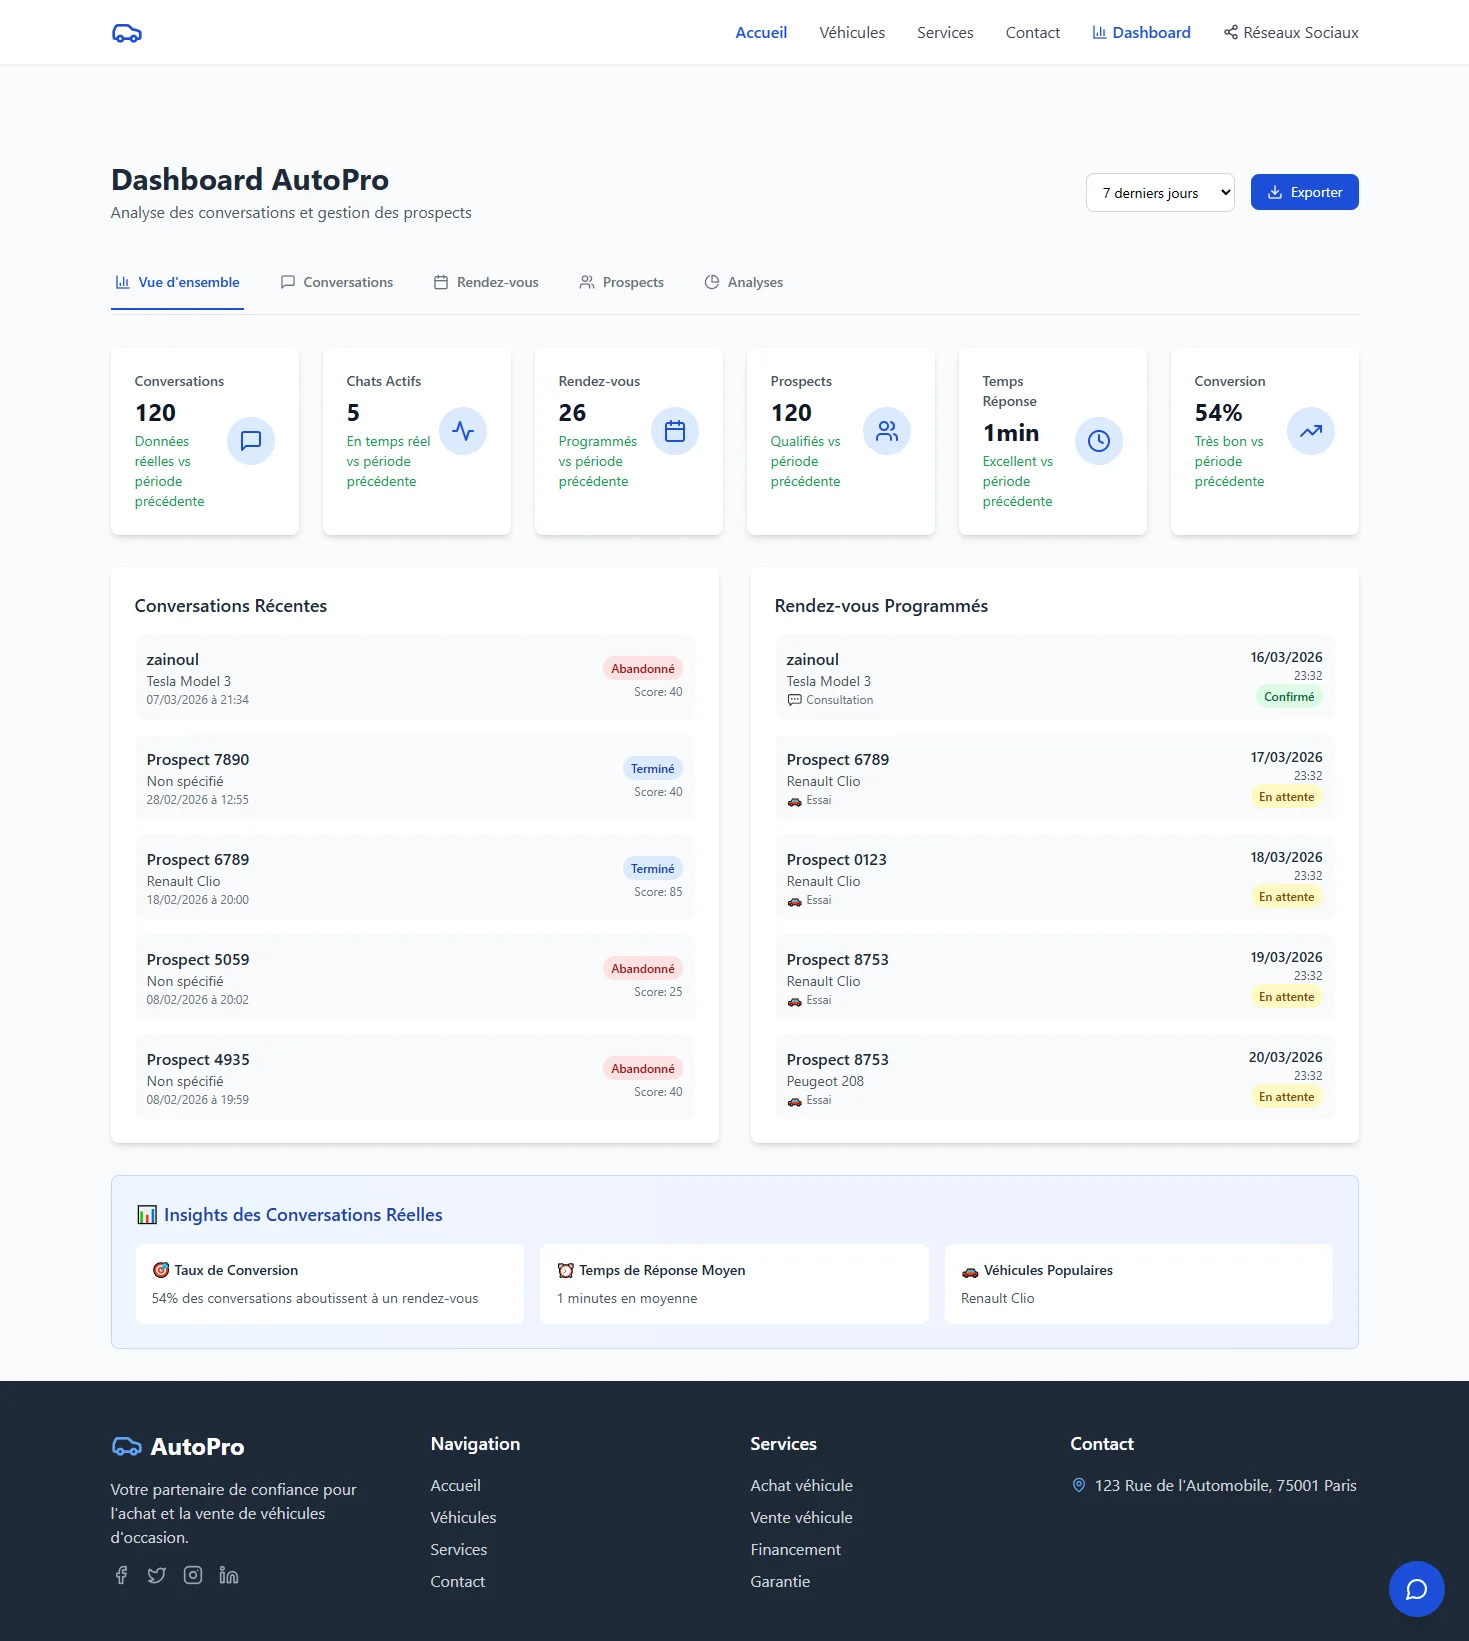This screenshot has height=1641, width=1469.
Task: Click the Rendez-vous card calendar icon
Action: 675,431
